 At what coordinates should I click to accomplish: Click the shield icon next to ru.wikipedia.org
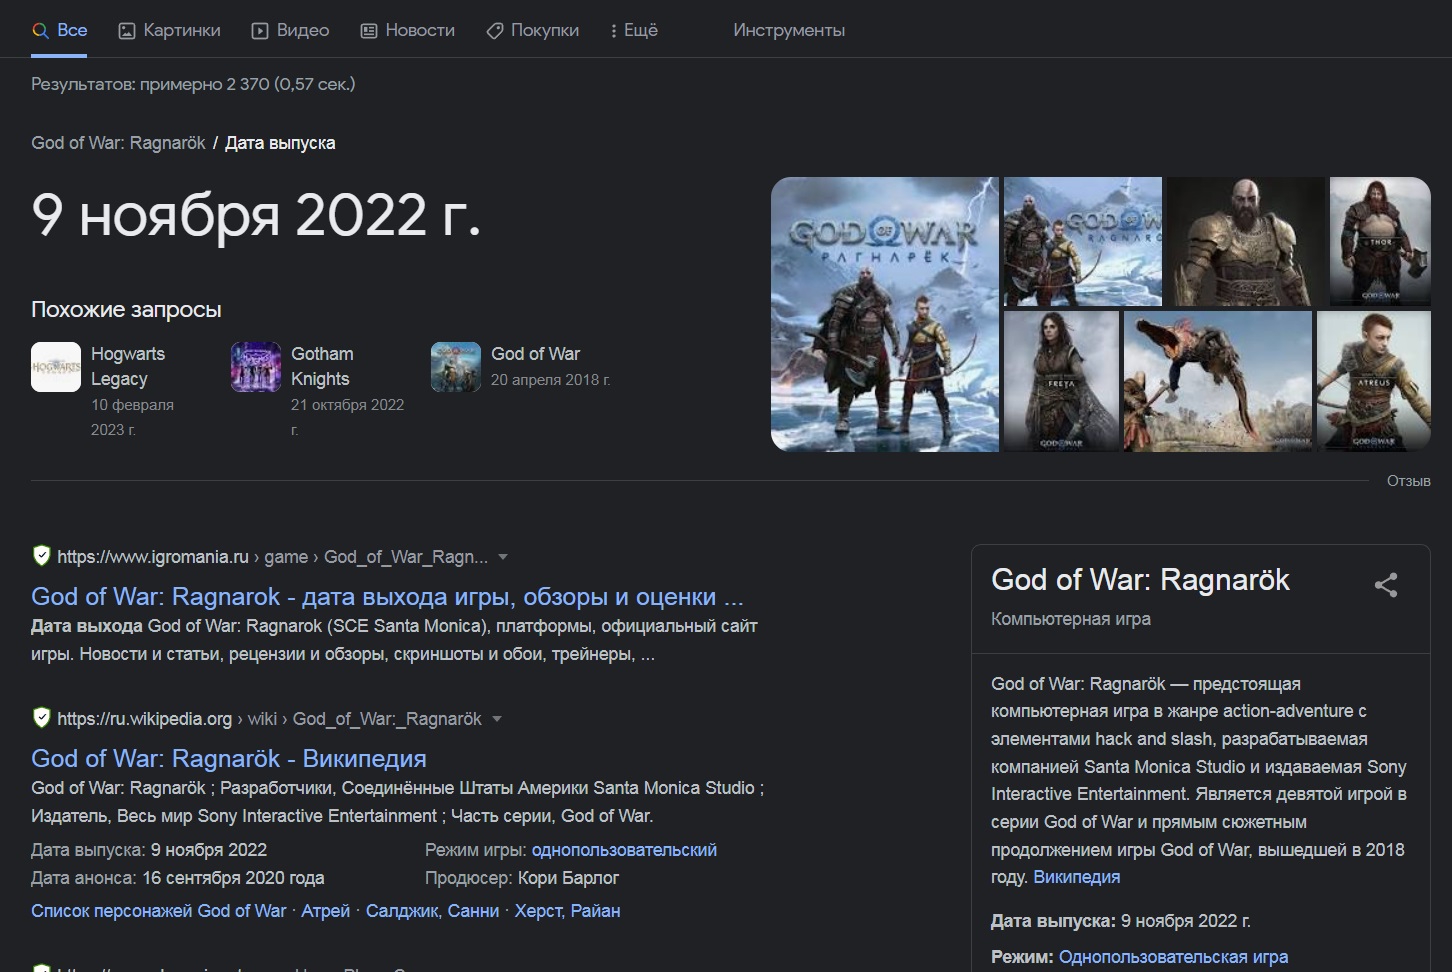(x=41, y=718)
